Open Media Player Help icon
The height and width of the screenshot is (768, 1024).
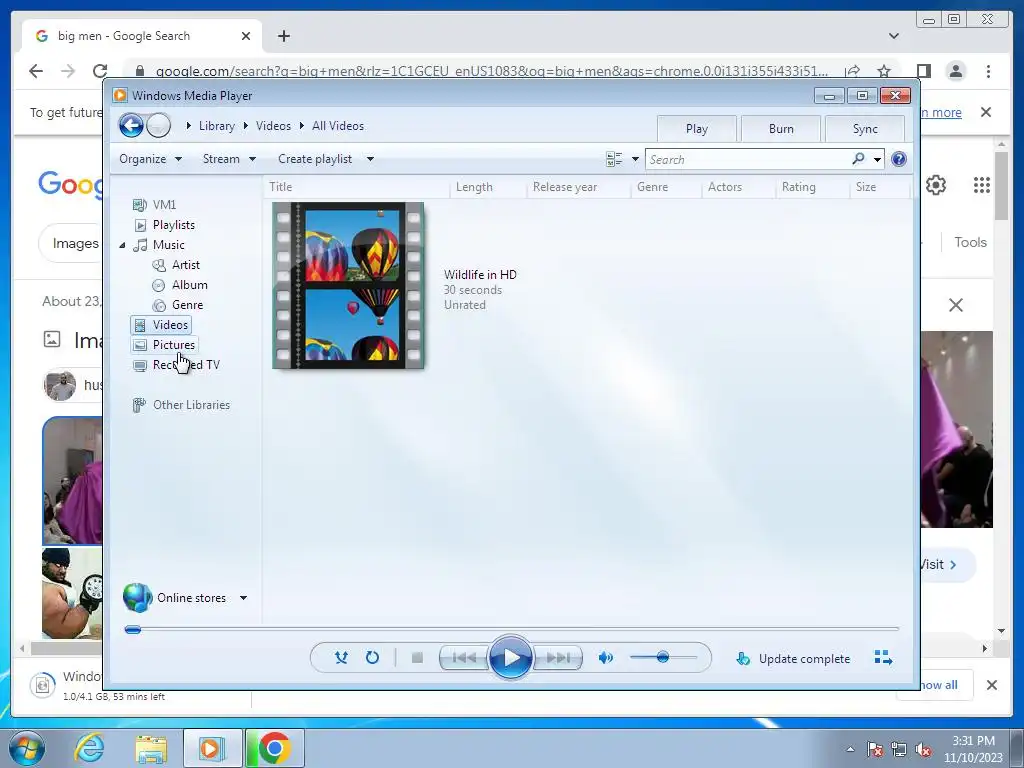click(899, 159)
